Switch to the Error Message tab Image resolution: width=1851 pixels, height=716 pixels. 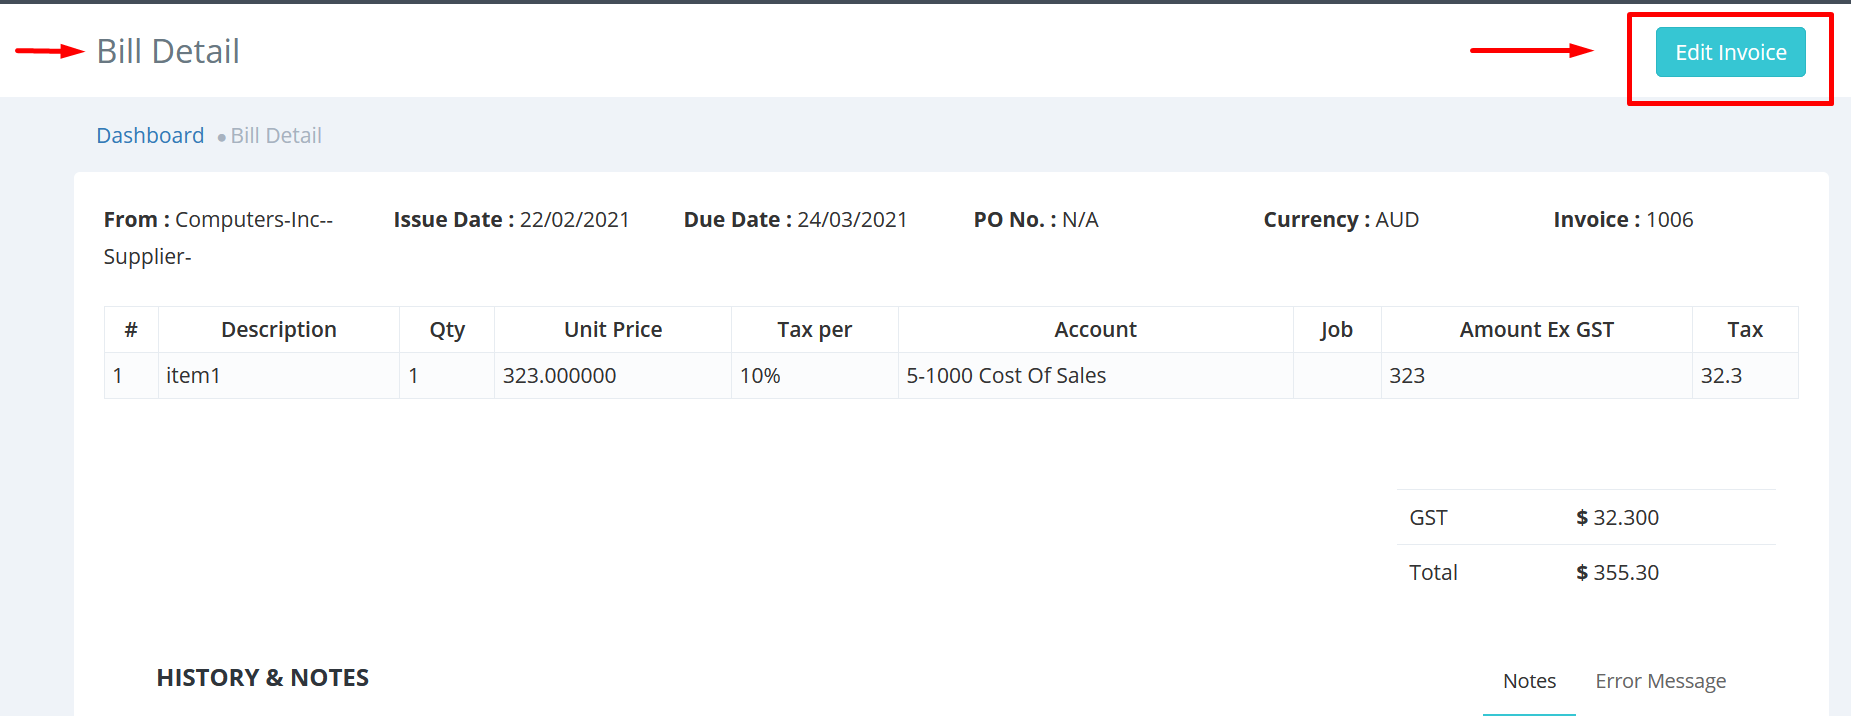[x=1660, y=681]
